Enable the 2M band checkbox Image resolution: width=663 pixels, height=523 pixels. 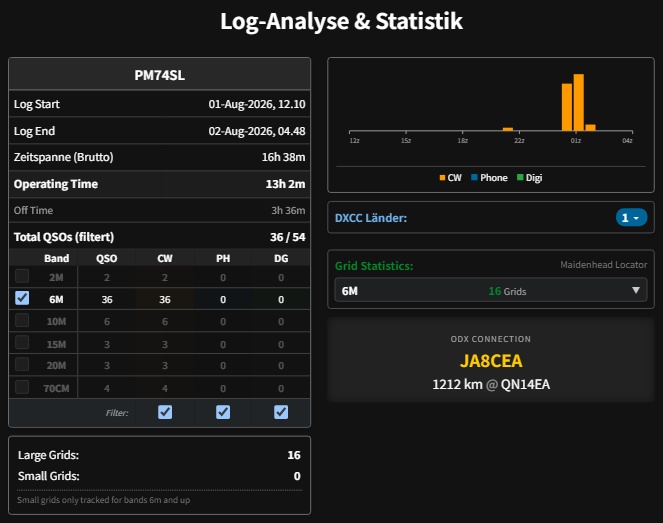tap(22, 276)
